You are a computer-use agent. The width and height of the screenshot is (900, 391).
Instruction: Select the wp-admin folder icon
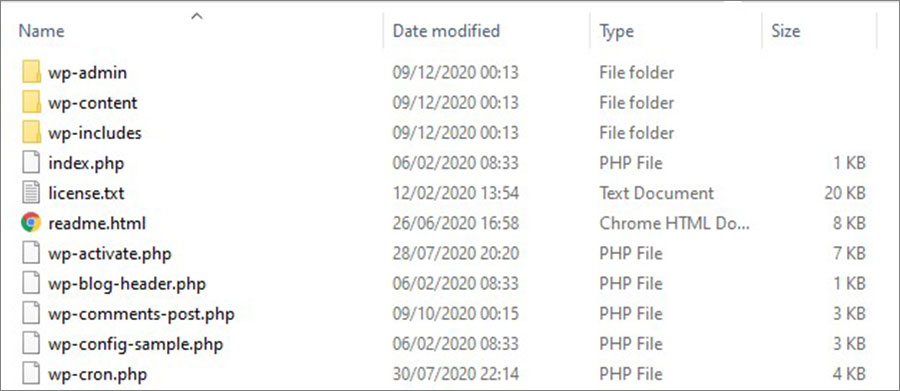tap(32, 73)
